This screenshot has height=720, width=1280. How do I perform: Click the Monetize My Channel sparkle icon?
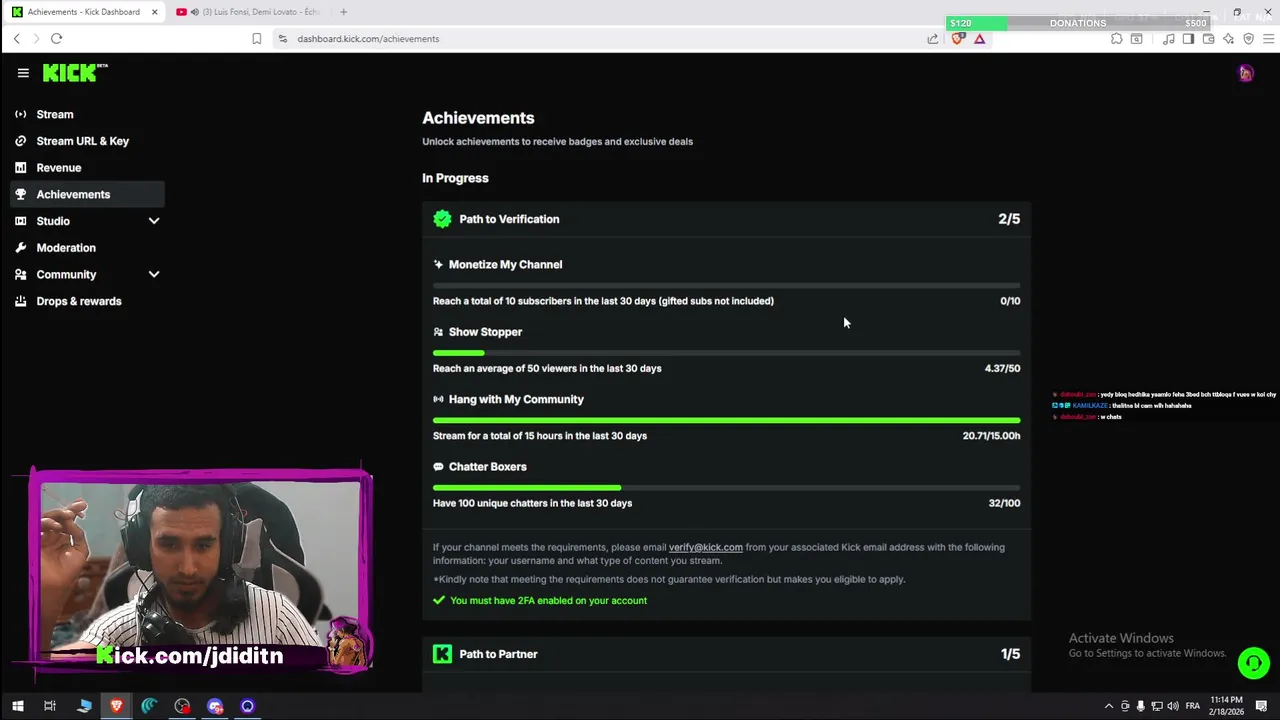click(438, 265)
